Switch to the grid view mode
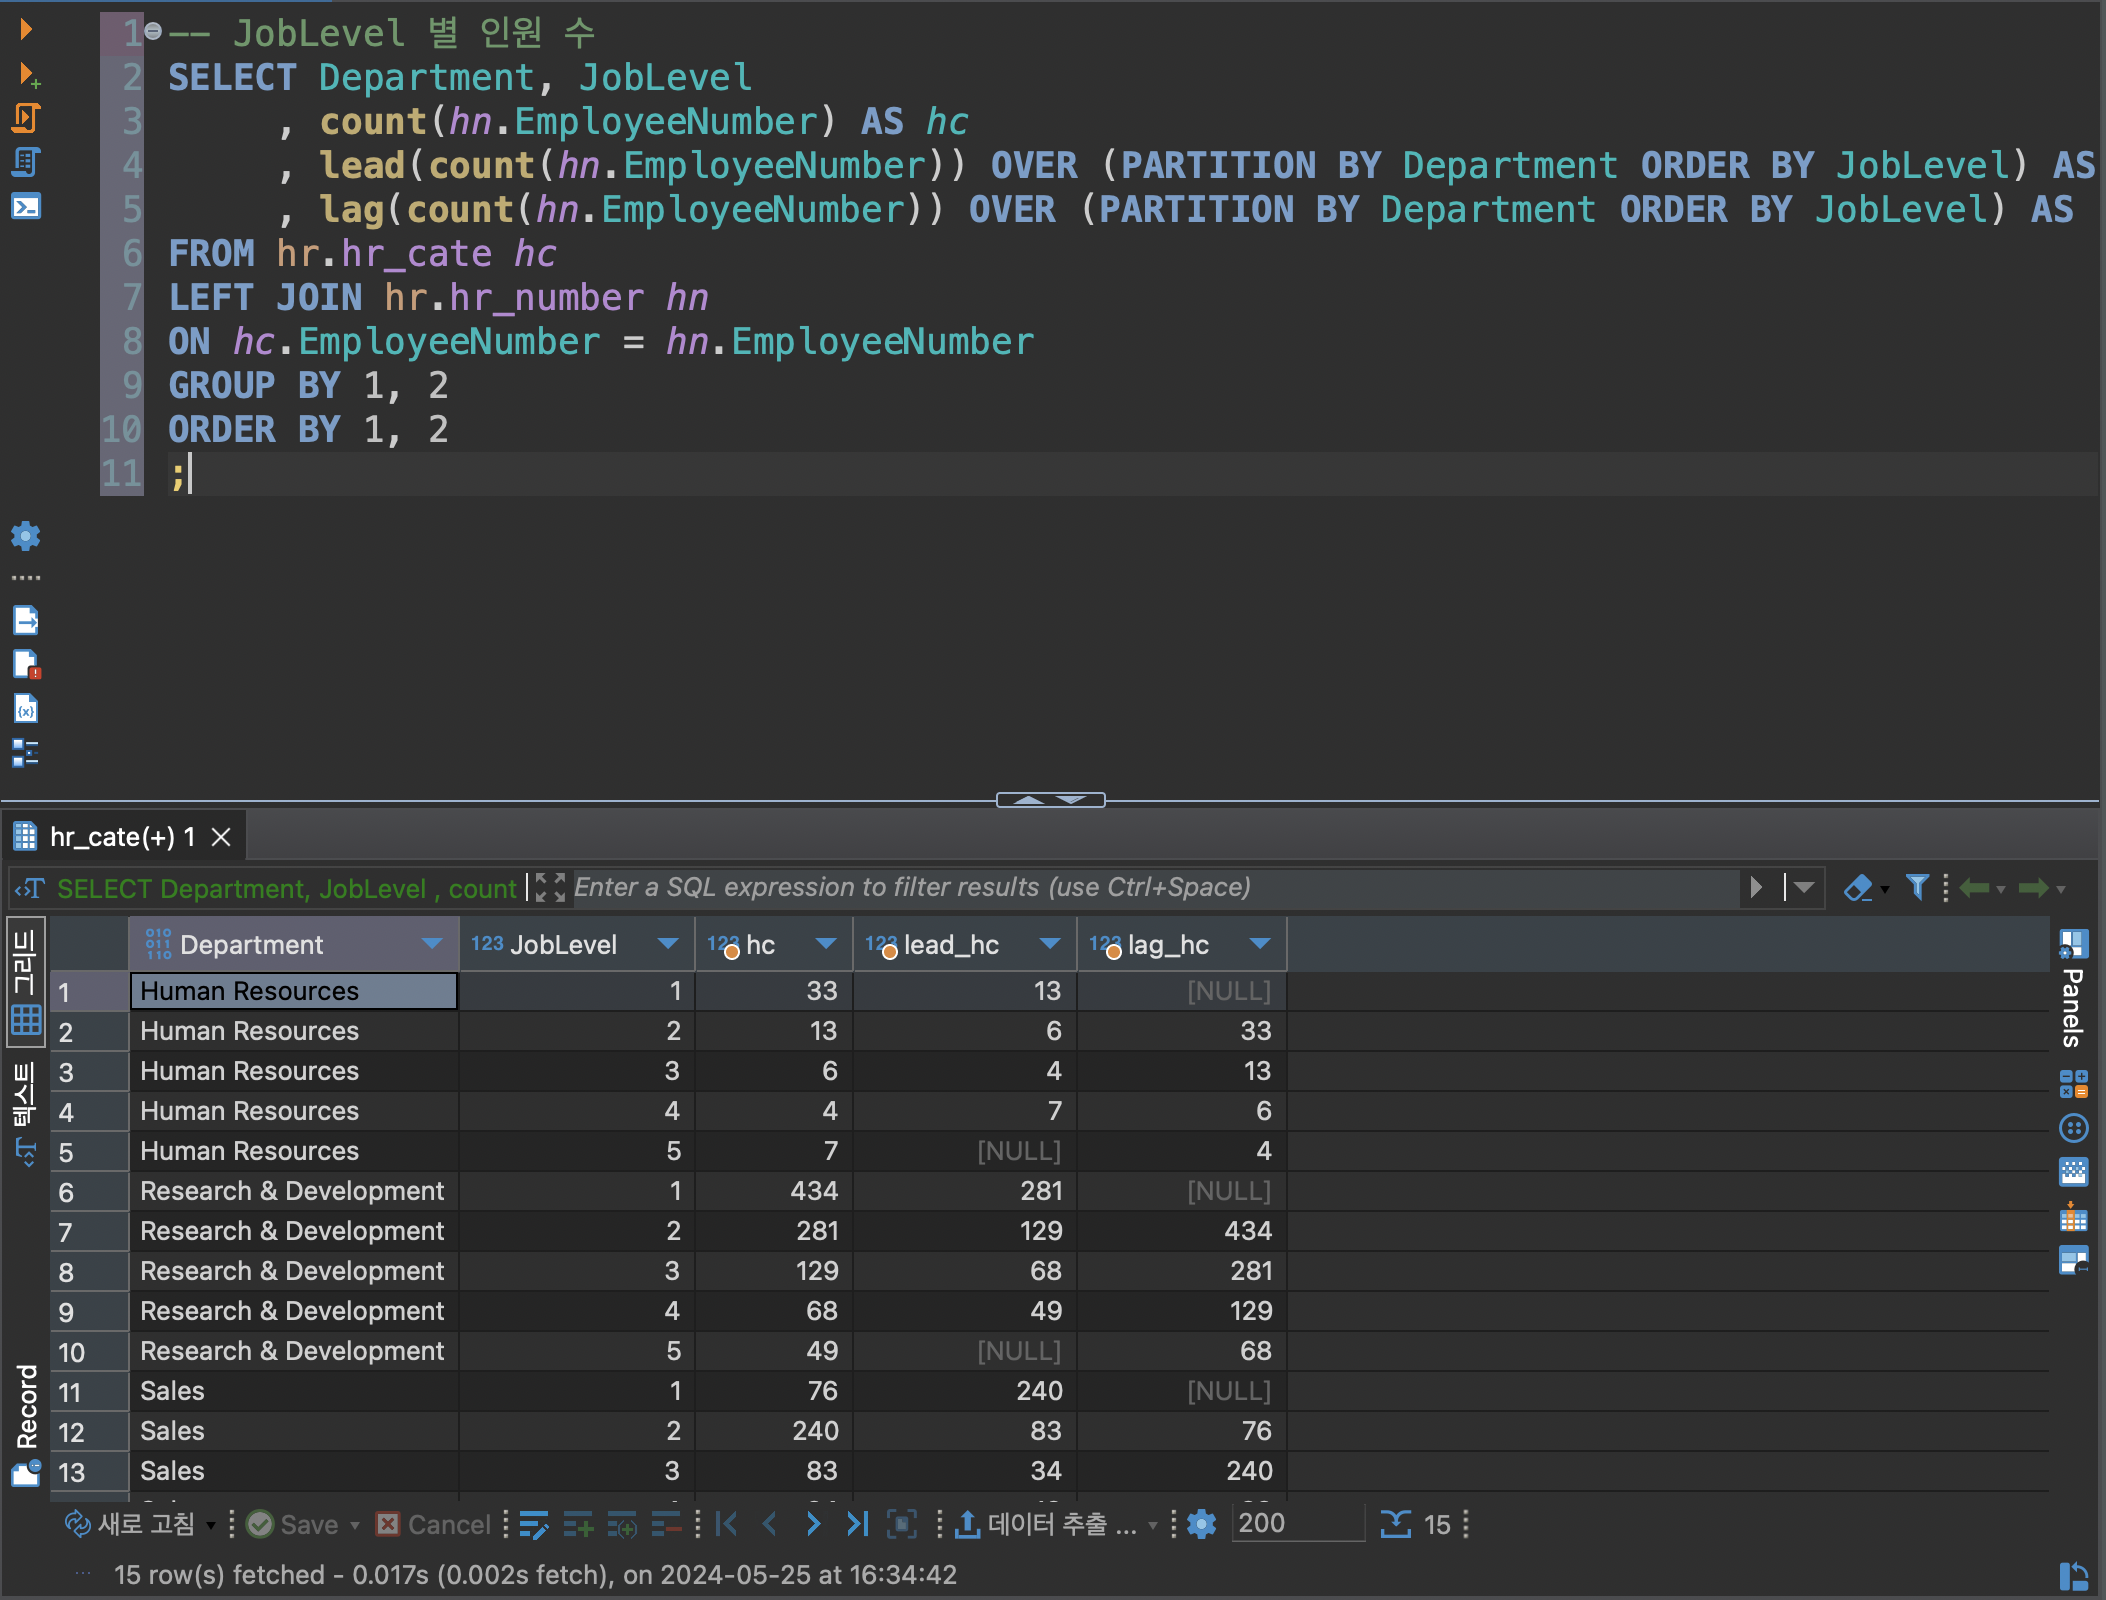 click(26, 980)
